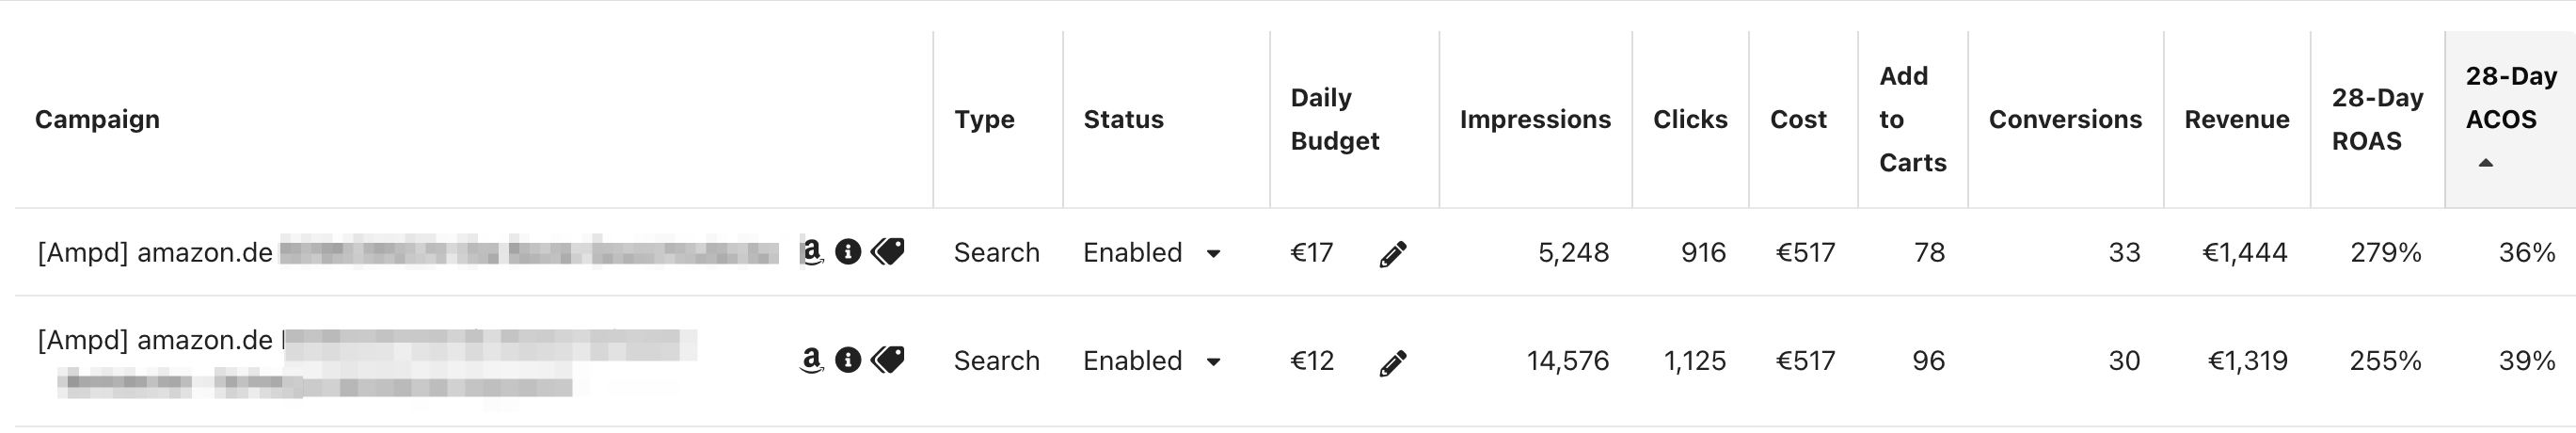Viewport: 2576px width, 433px height.
Task: Open info icon for second campaign
Action: (x=848, y=360)
